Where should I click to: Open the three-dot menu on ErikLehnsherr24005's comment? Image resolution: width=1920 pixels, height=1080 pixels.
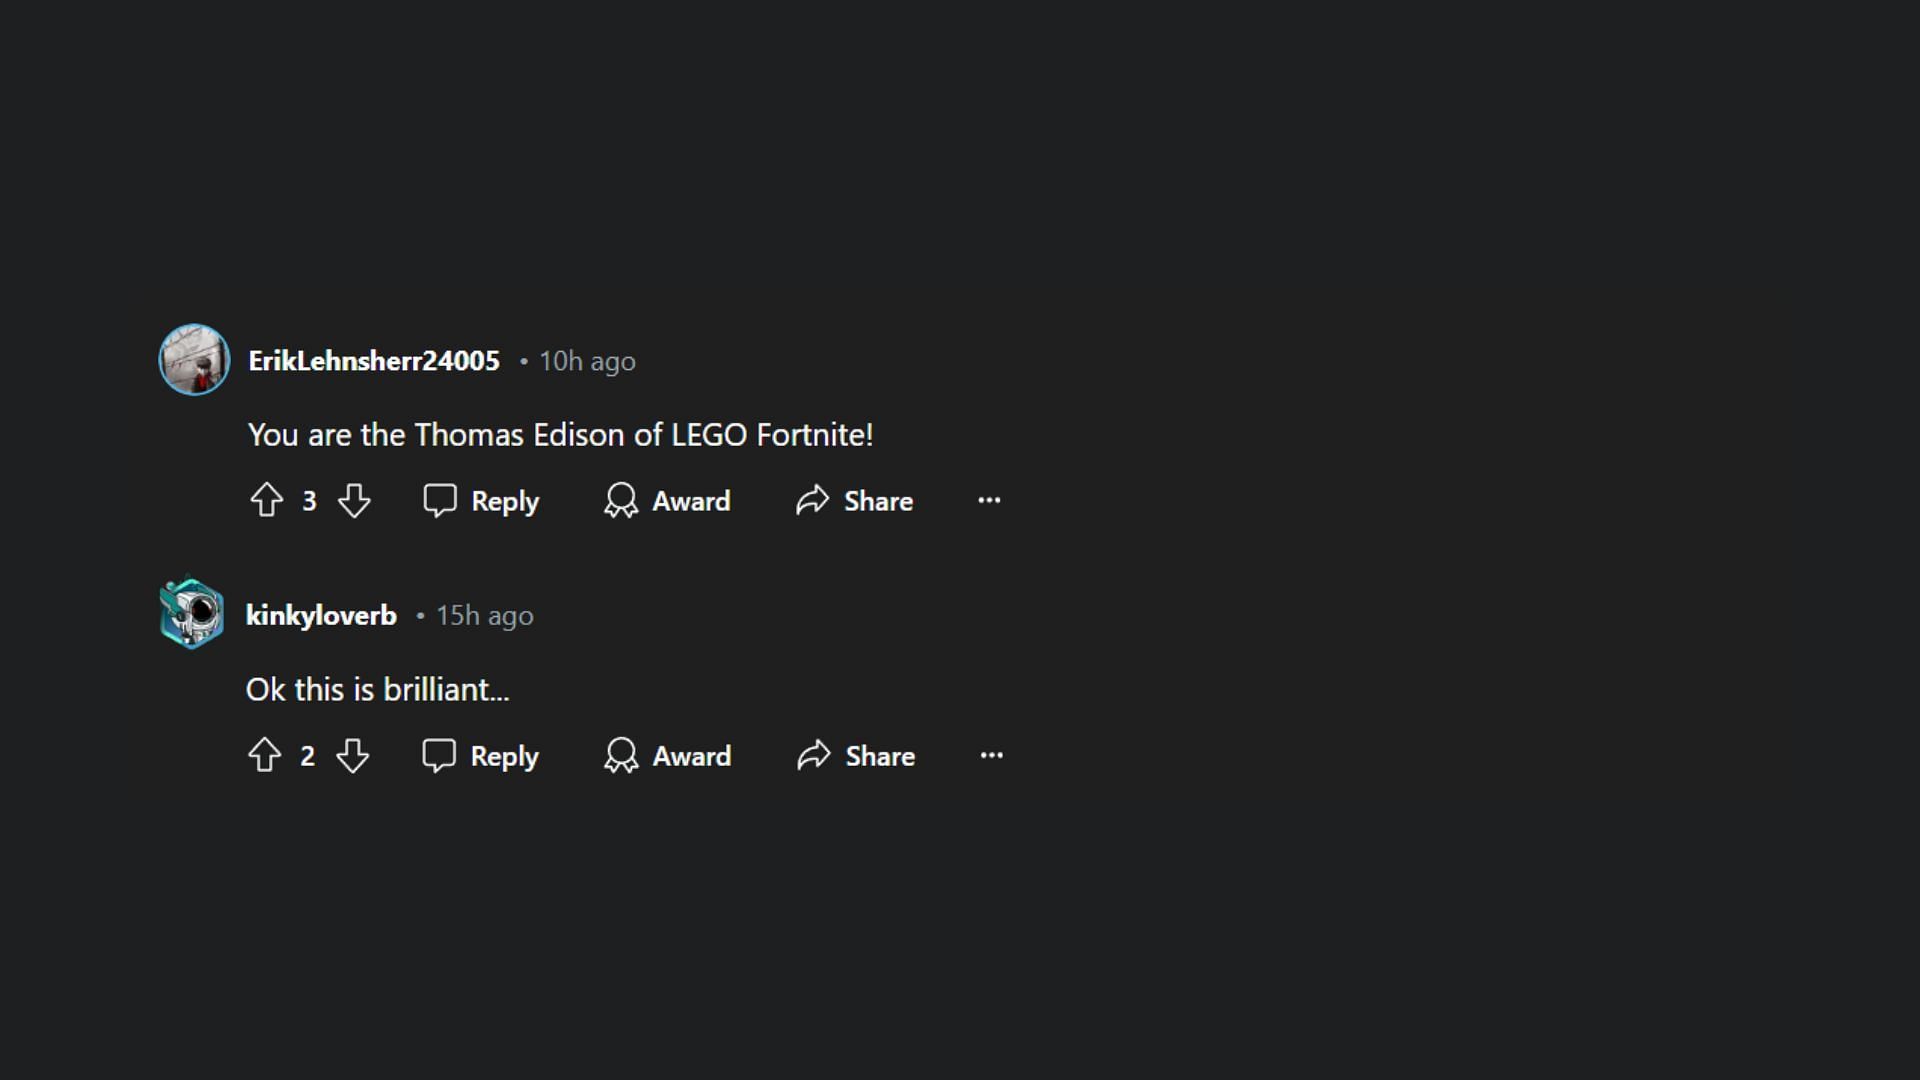989,500
